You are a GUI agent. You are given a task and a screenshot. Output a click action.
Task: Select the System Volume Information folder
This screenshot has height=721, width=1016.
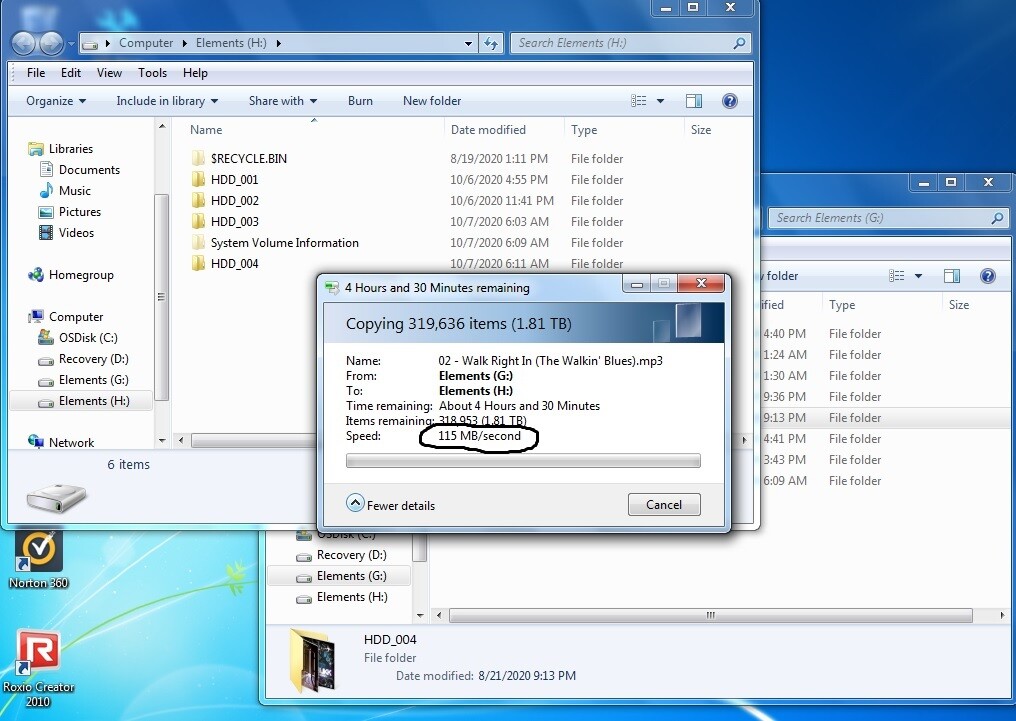[x=284, y=243]
